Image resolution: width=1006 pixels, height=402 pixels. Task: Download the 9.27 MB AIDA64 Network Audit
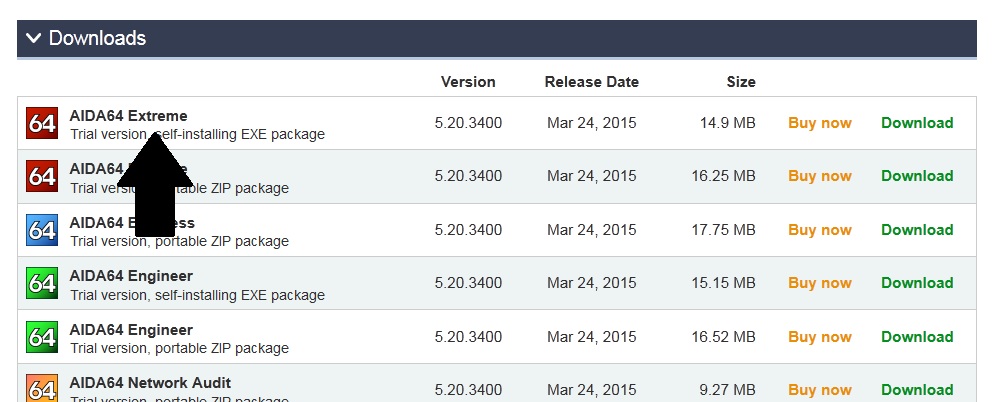[x=916, y=390]
